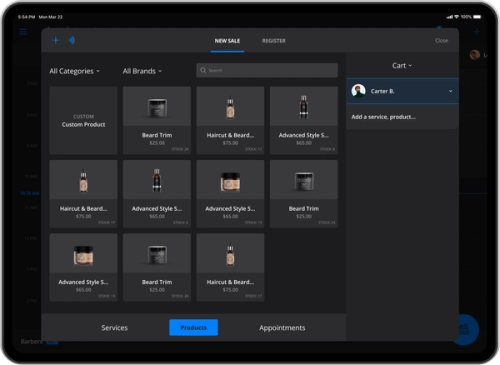Select the middle-row Beard Trim card
500x365 pixels.
point(304,194)
